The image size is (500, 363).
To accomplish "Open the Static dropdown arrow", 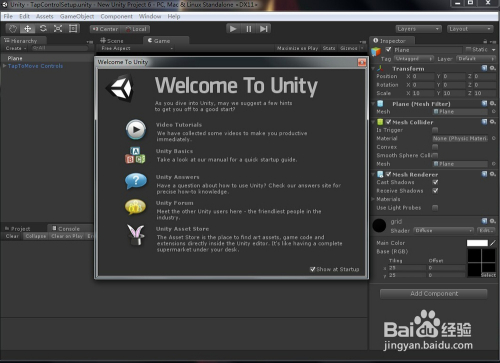I will tap(493, 50).
